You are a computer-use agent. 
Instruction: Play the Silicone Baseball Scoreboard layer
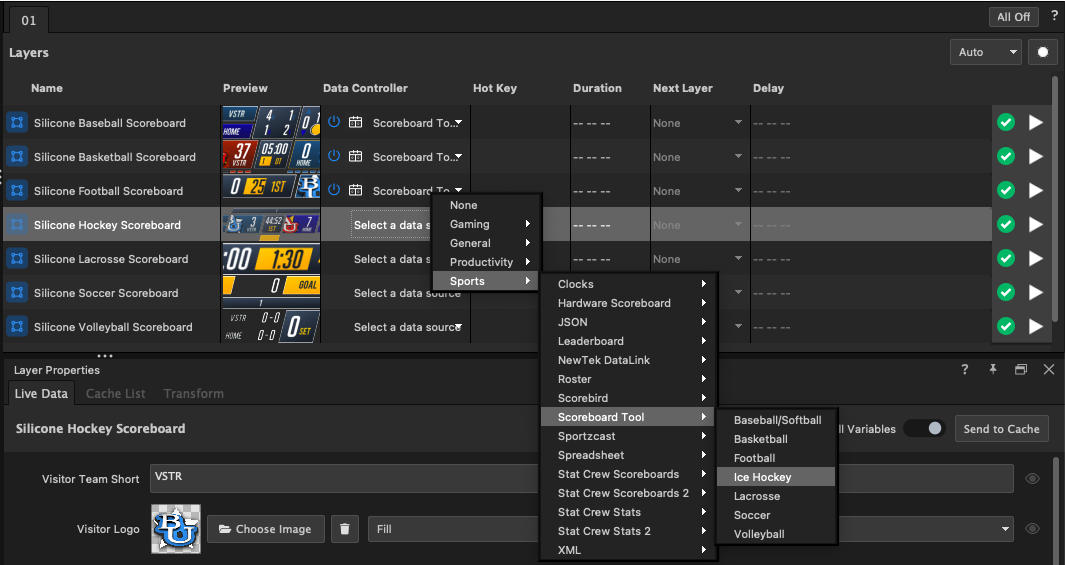point(1036,123)
